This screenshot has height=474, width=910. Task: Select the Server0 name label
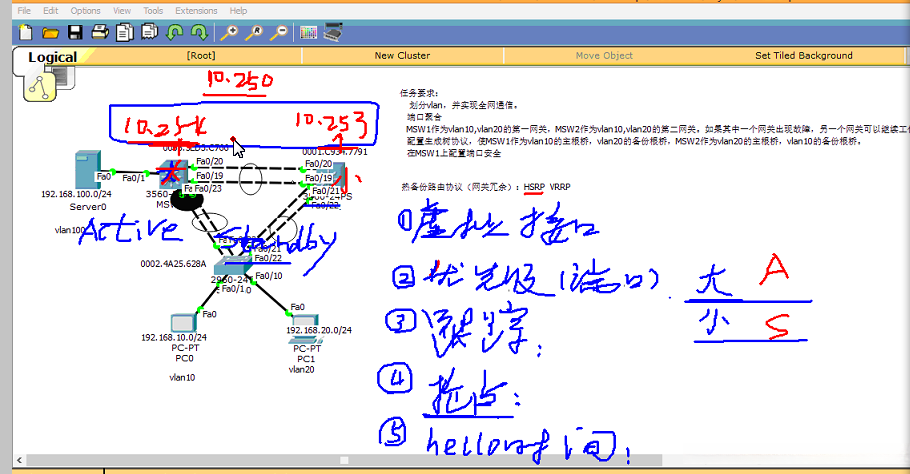[x=88, y=207]
